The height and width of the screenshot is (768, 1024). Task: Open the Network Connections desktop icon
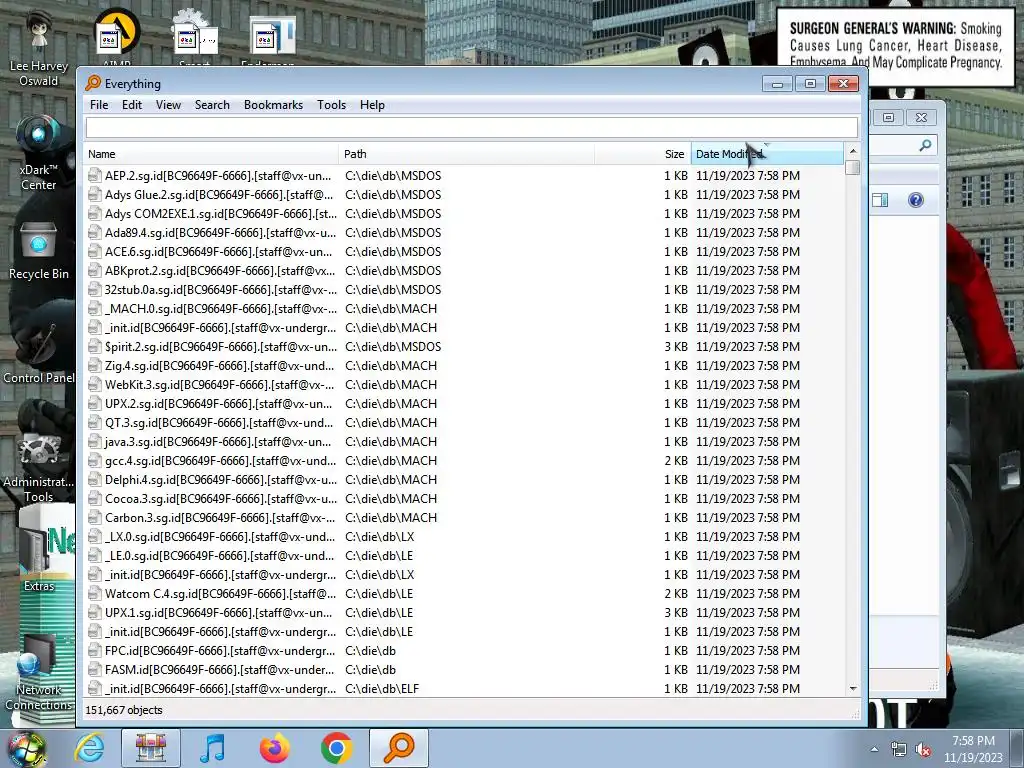point(39,673)
